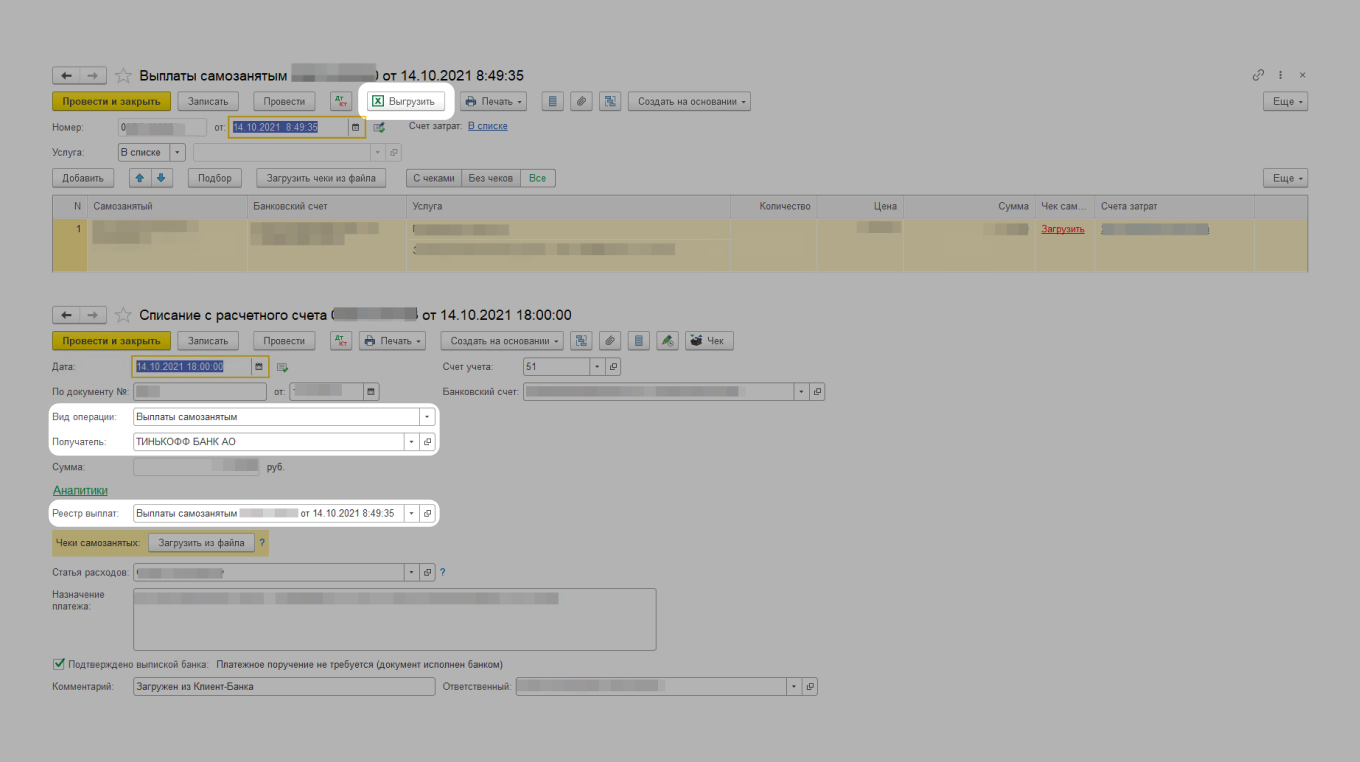The height and width of the screenshot is (762, 1360).
Task: Open the Печать menu in the lower document
Action: [x=392, y=341]
